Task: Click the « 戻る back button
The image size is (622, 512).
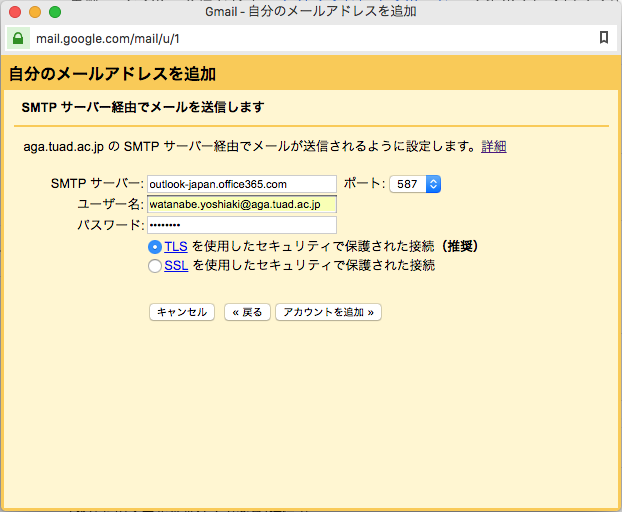Action: pyautogui.click(x=247, y=312)
